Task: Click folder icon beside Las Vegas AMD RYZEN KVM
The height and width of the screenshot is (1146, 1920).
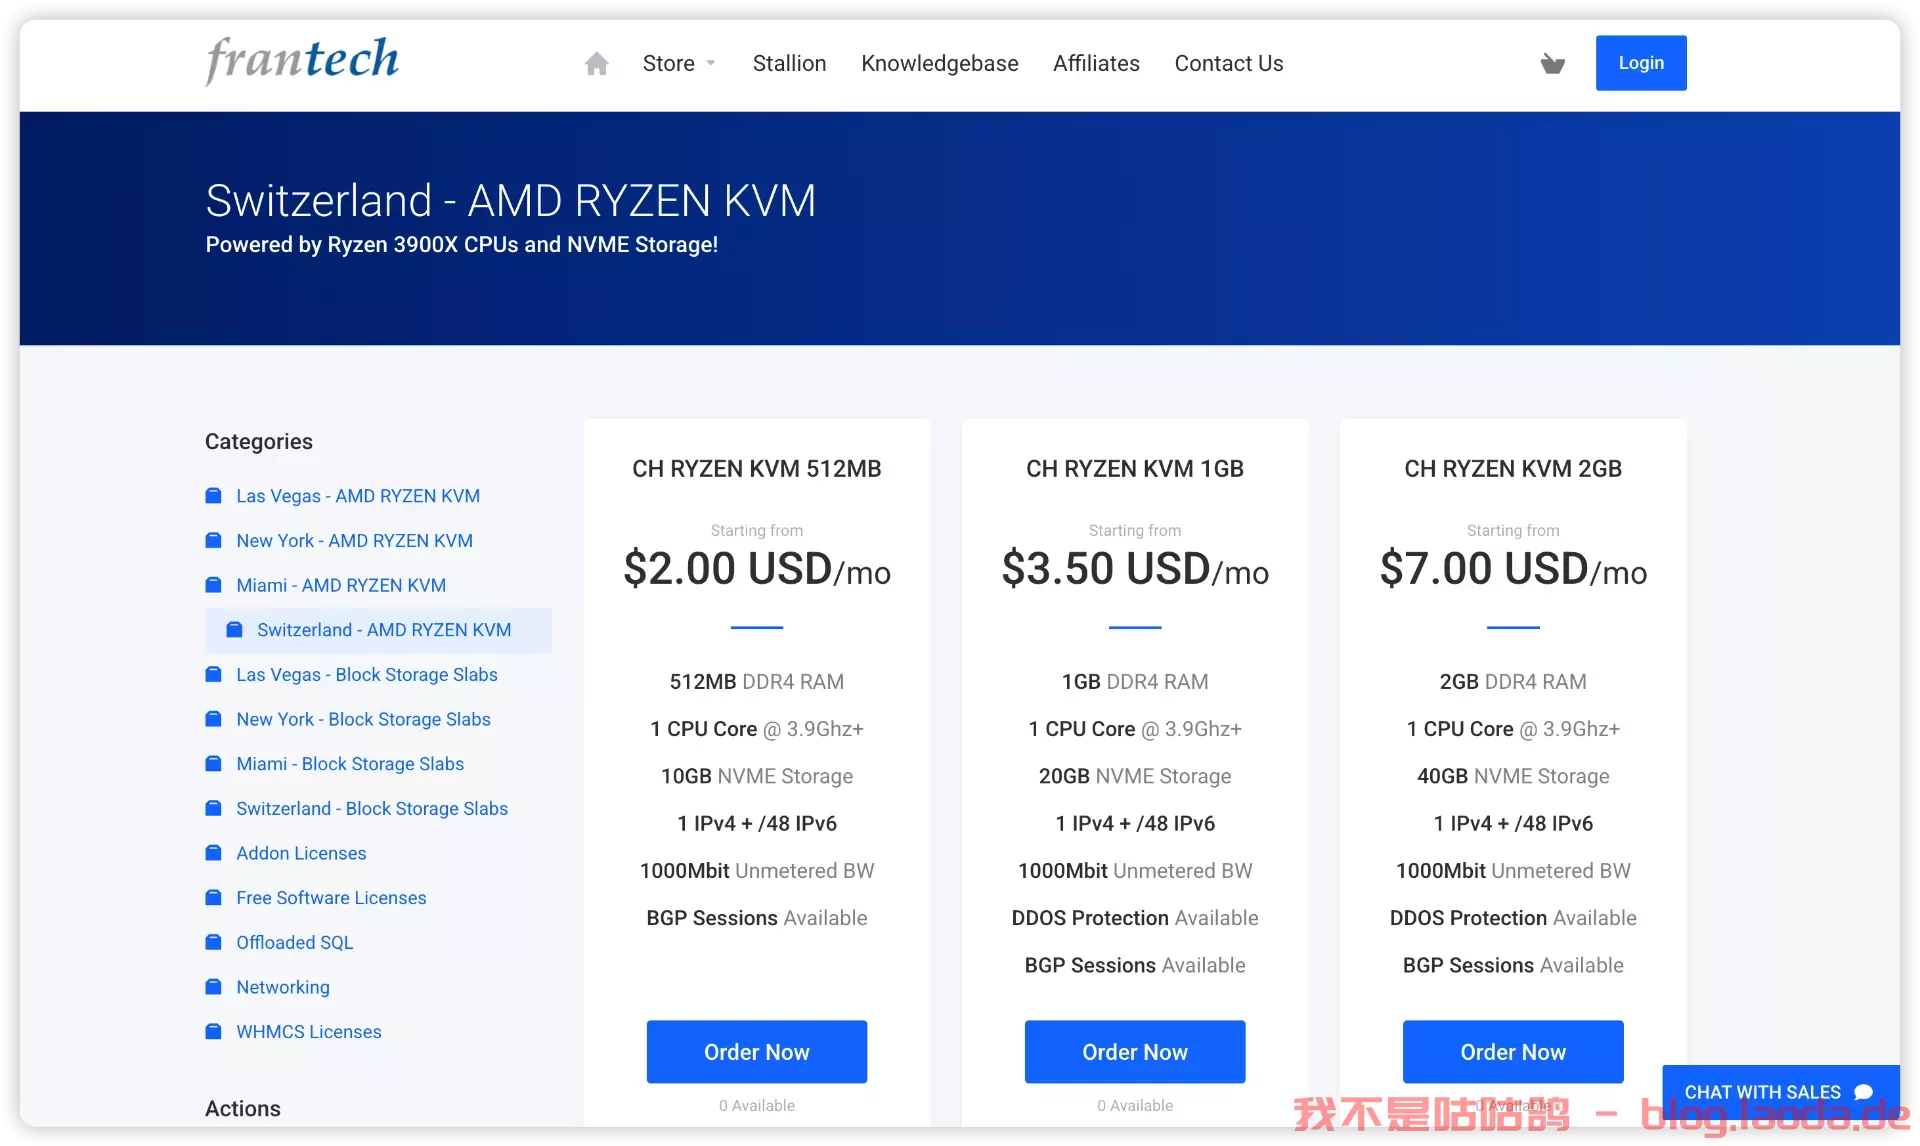Action: tap(213, 496)
